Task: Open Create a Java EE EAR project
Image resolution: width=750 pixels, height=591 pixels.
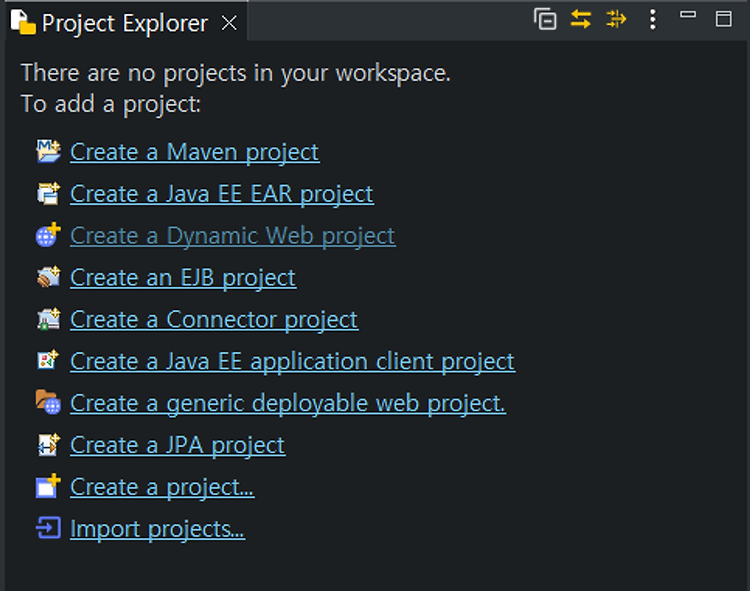Action: 221,195
